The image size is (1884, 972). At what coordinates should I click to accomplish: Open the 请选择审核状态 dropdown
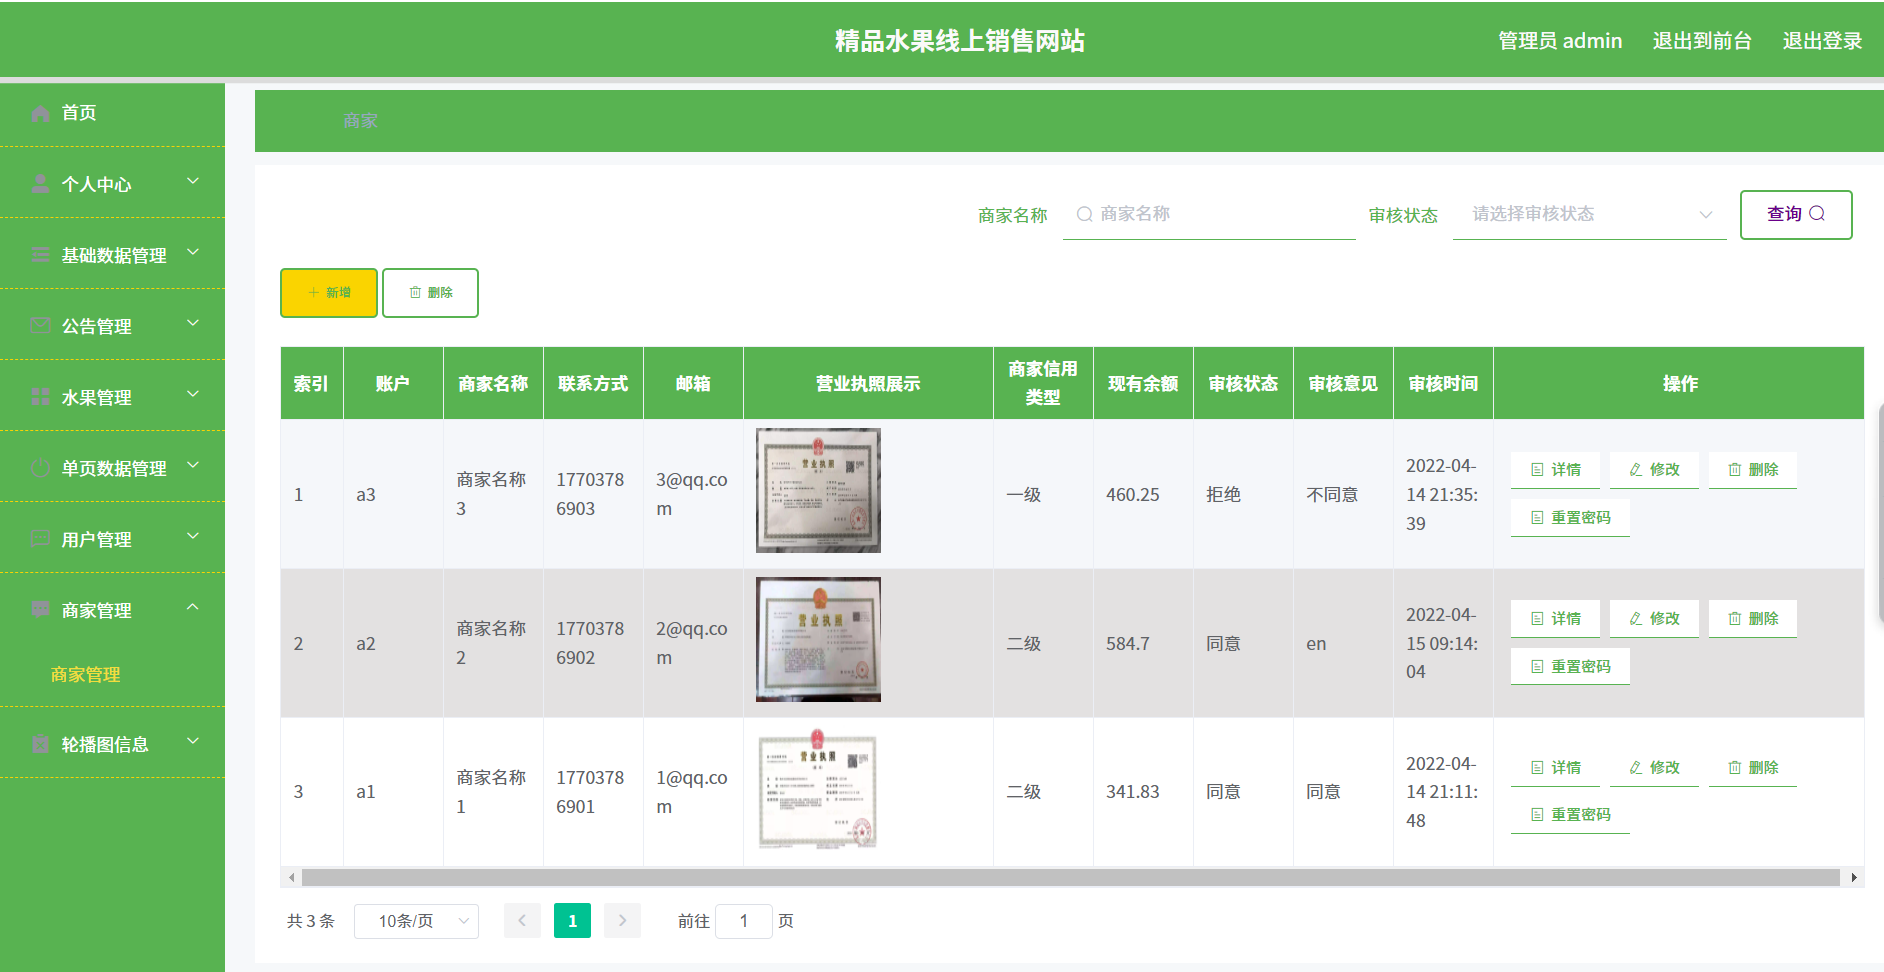point(1589,214)
